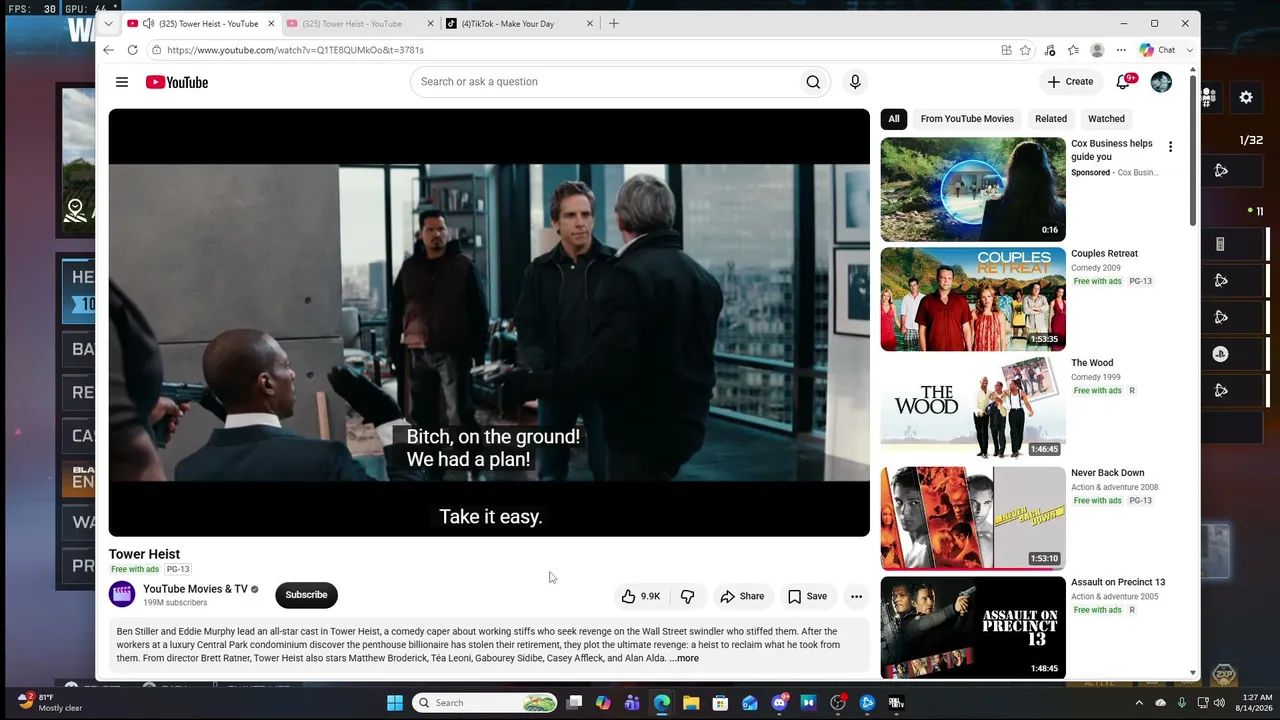Start voice search with the microphone
Viewport: 1280px width, 720px height.
click(x=855, y=82)
